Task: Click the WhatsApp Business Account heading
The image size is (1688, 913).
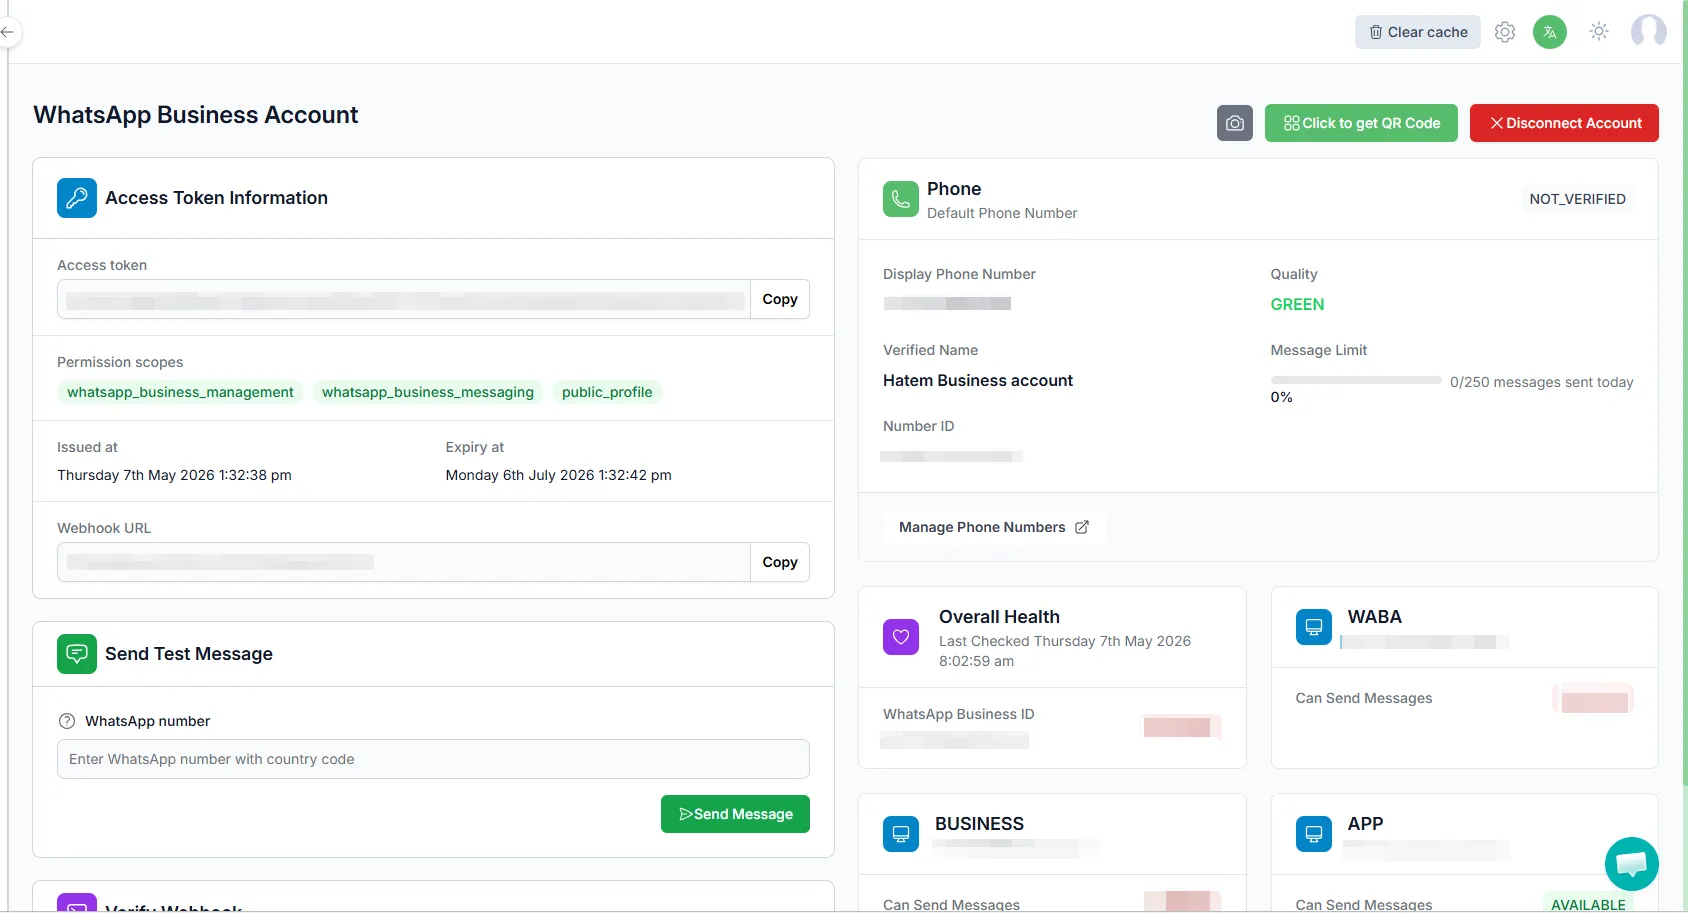Action: coord(196,115)
